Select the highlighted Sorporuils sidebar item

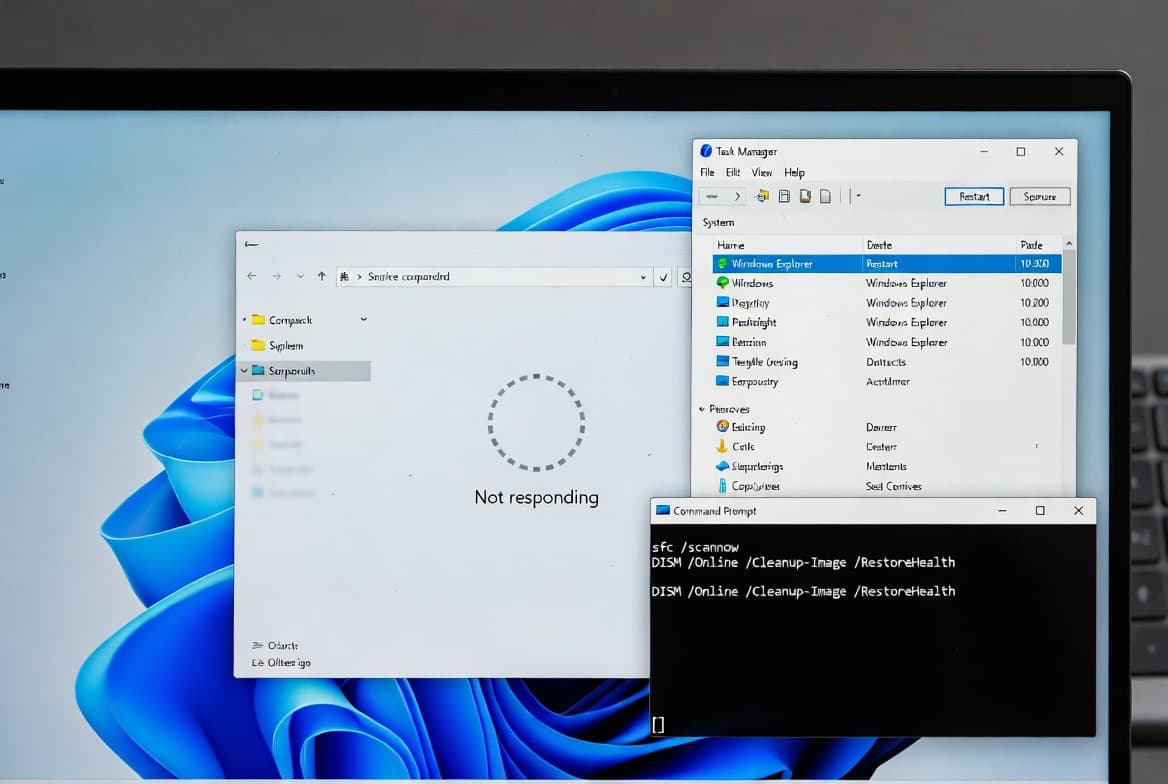coord(305,371)
